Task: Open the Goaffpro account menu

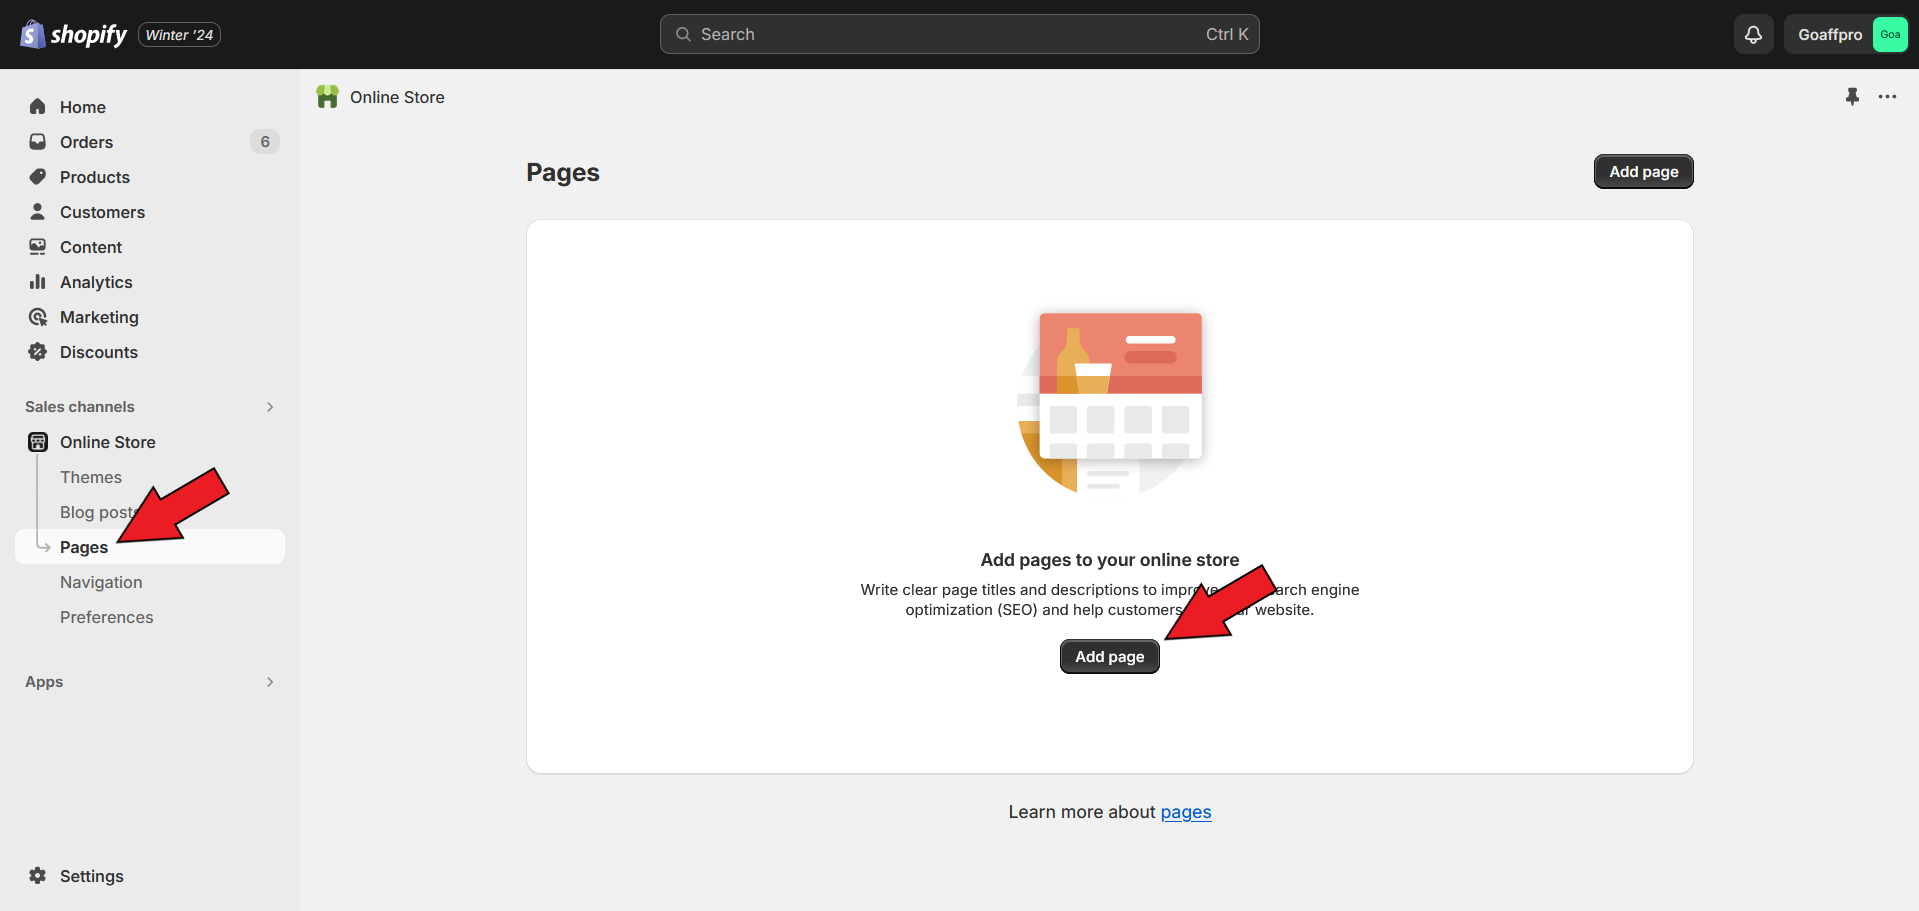Action: 1846,34
